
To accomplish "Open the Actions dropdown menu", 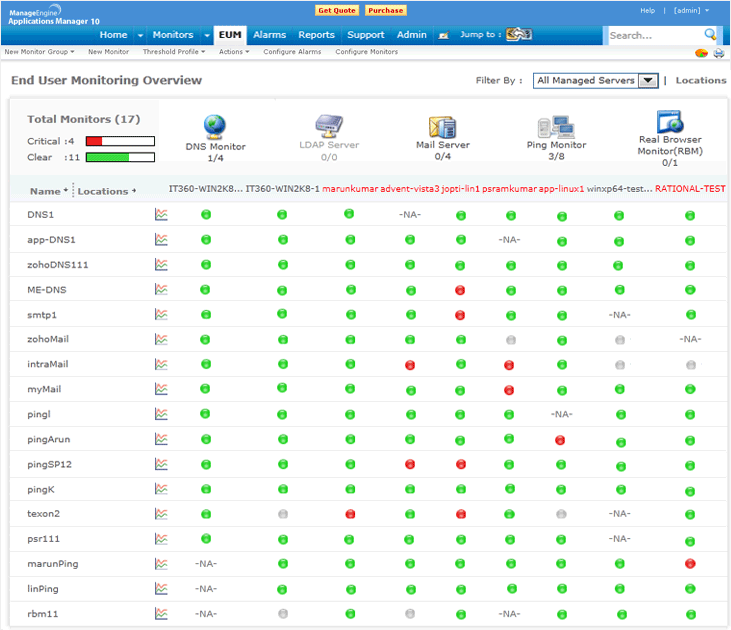I will pyautogui.click(x=234, y=52).
